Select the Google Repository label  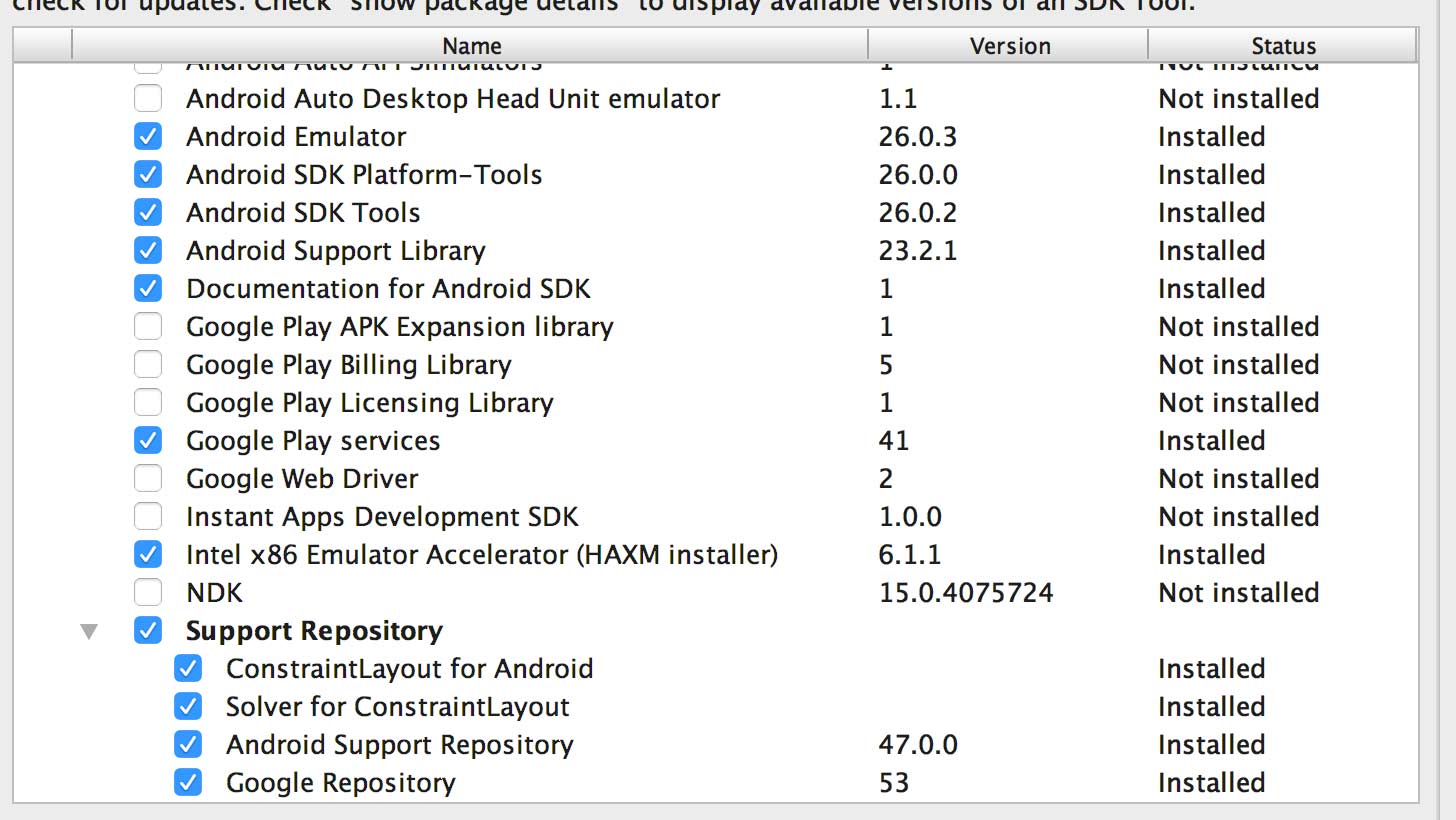340,783
